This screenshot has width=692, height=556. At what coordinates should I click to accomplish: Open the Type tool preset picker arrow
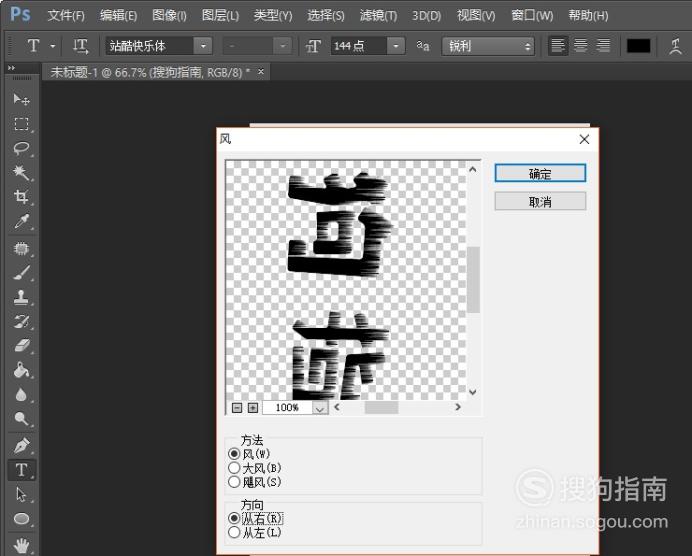[53, 46]
